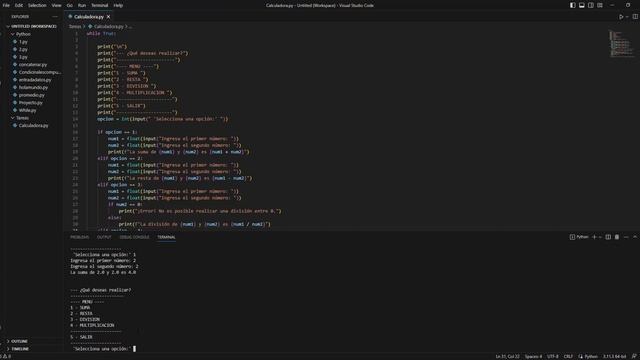640x360 pixels.
Task: Open the Terminal menu
Action: [x=100, y=5]
